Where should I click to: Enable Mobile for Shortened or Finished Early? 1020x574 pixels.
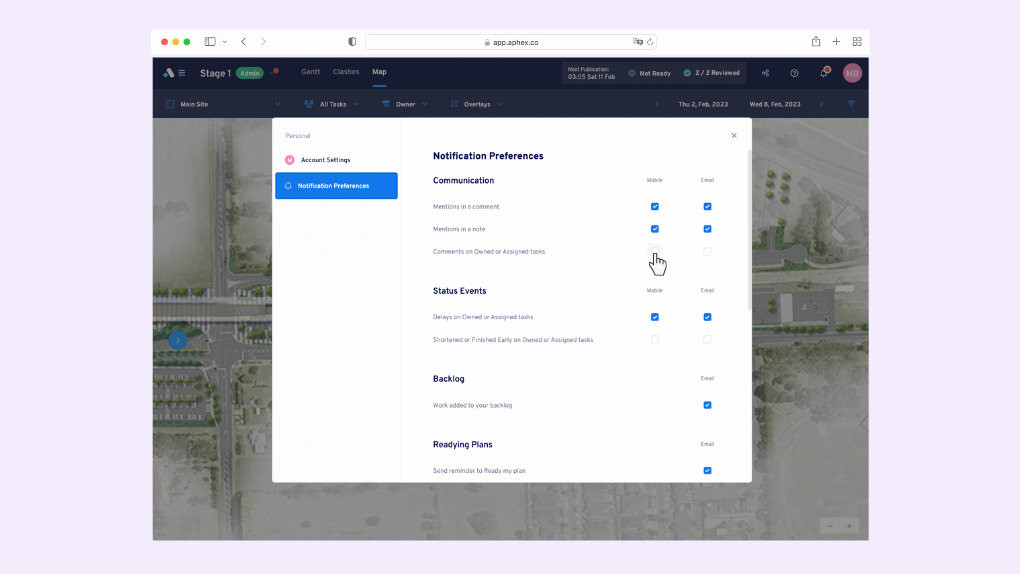tap(655, 340)
